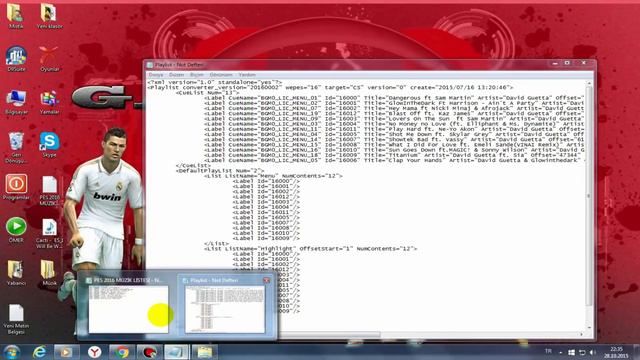Click the List ListName="Menu" line

pos(273,176)
